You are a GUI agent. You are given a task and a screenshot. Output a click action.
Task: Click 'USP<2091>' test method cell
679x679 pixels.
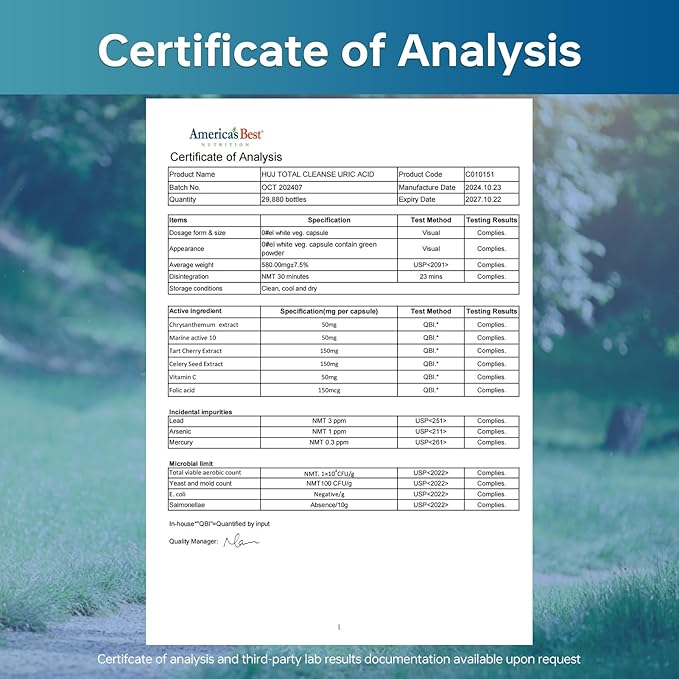431,265
